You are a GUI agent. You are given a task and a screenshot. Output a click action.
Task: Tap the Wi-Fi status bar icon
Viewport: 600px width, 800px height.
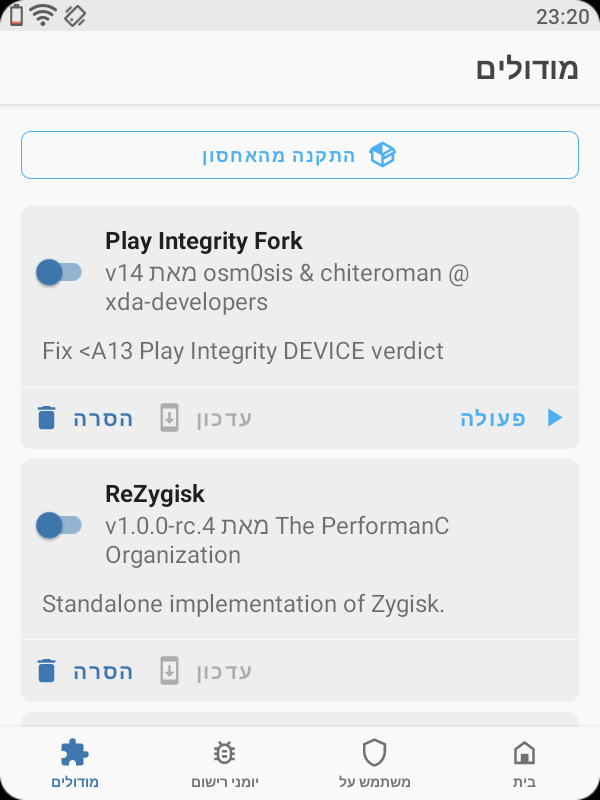(41, 15)
